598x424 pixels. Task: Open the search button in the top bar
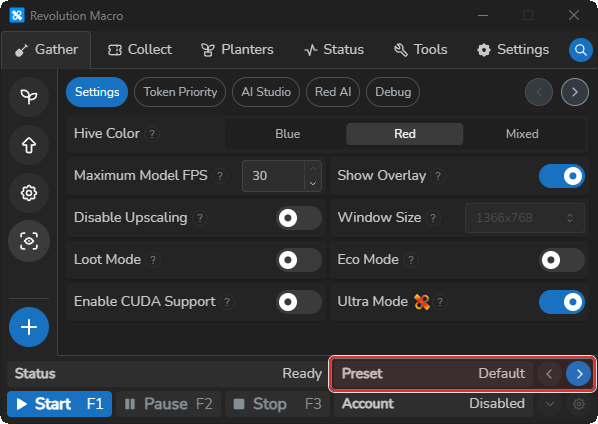pos(580,50)
